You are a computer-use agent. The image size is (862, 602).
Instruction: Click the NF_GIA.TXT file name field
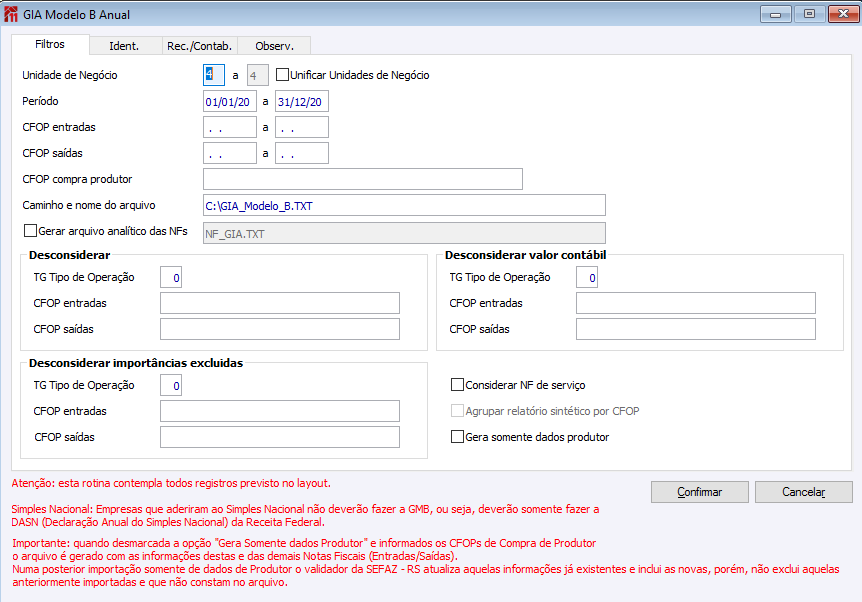pos(405,233)
